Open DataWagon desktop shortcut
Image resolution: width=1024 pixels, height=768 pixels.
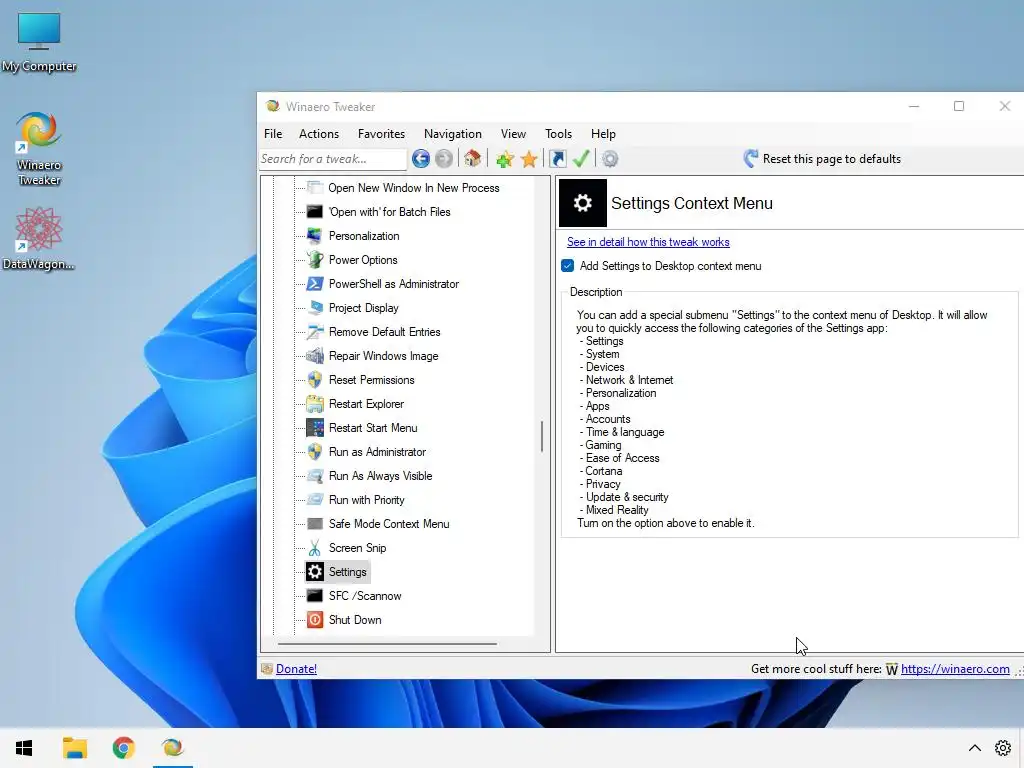click(x=39, y=238)
